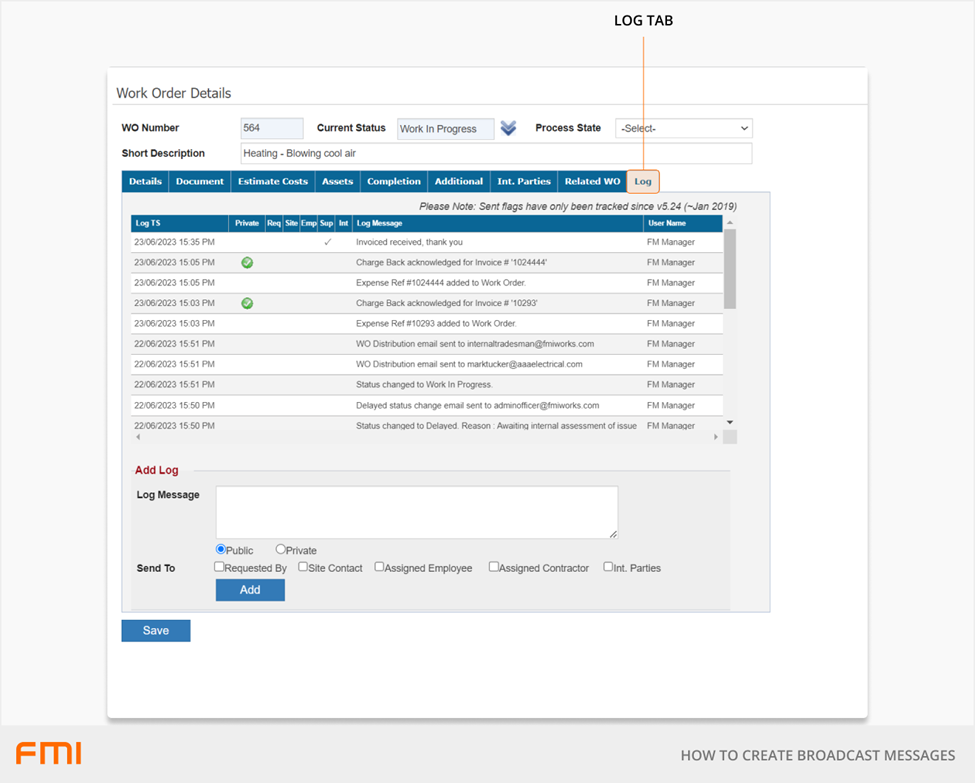Image resolution: width=975 pixels, height=783 pixels.
Task: Switch to the Estimate Costs tab
Action: [272, 182]
